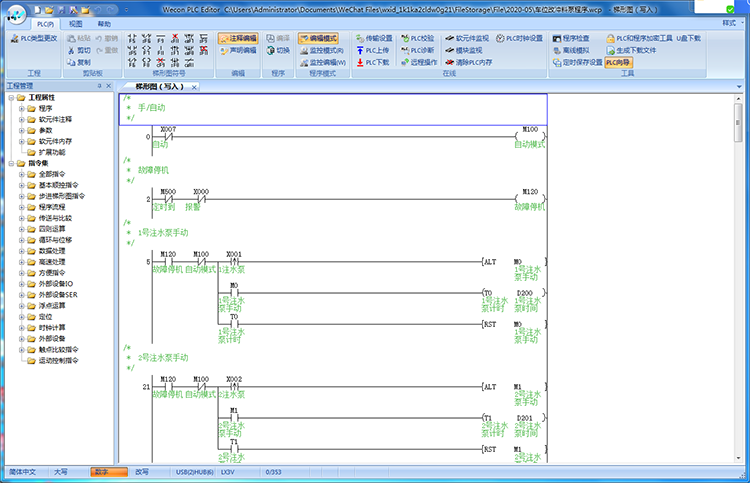Open 模块监视 module monitor
This screenshot has height=483, width=750.
coord(463,50)
